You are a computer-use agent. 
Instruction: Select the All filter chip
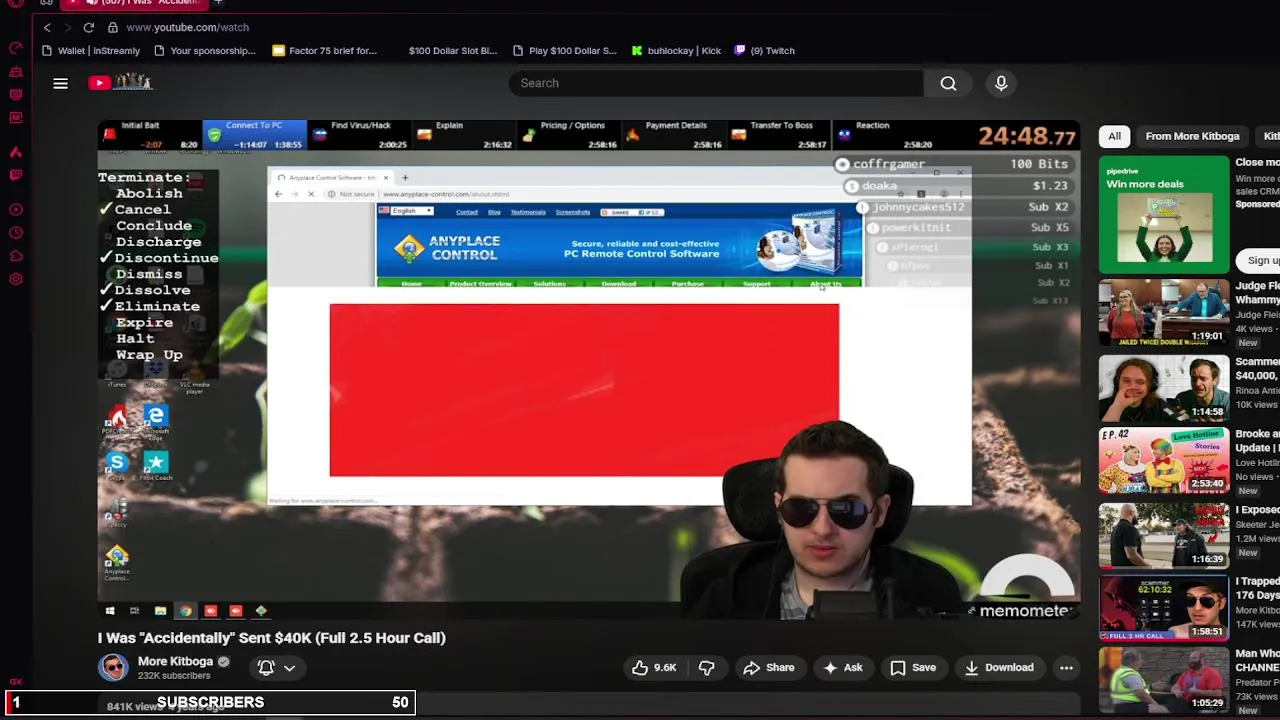1114,136
